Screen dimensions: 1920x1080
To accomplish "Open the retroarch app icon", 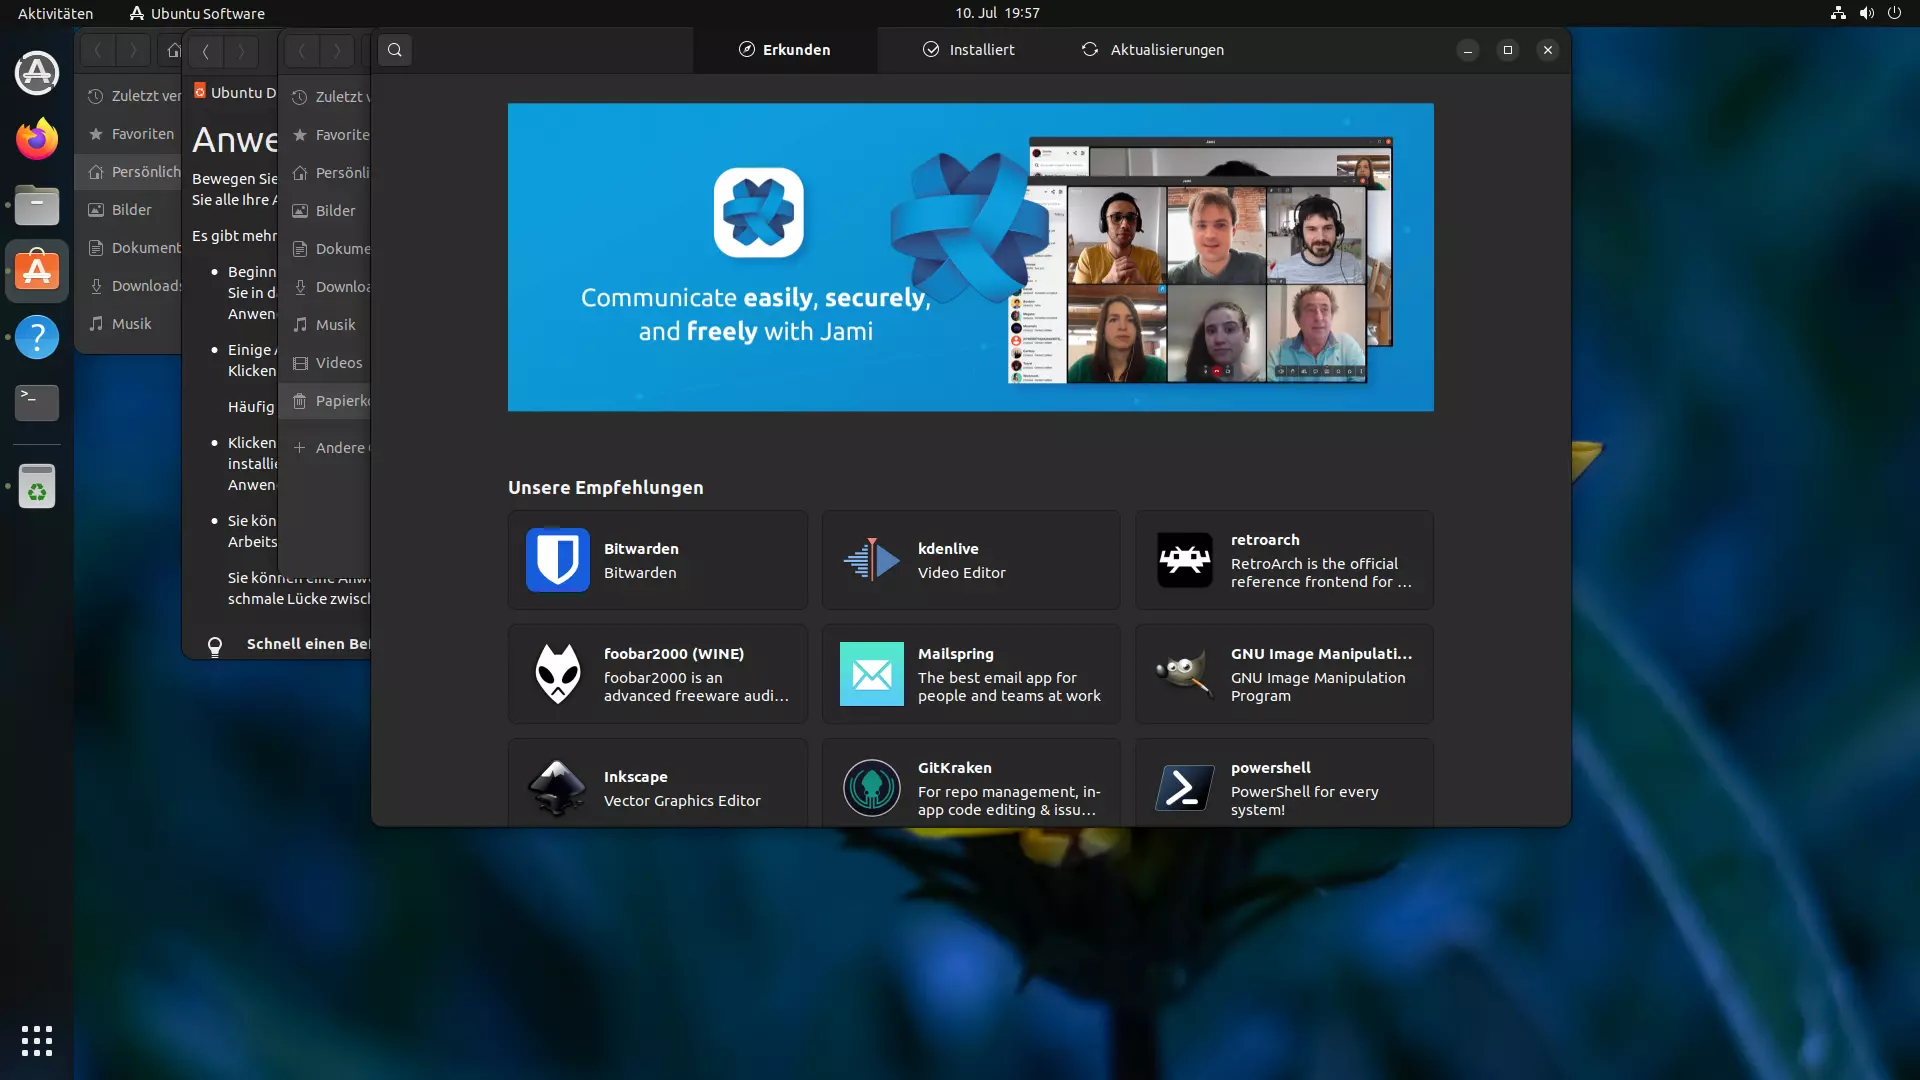I will pos(1184,560).
